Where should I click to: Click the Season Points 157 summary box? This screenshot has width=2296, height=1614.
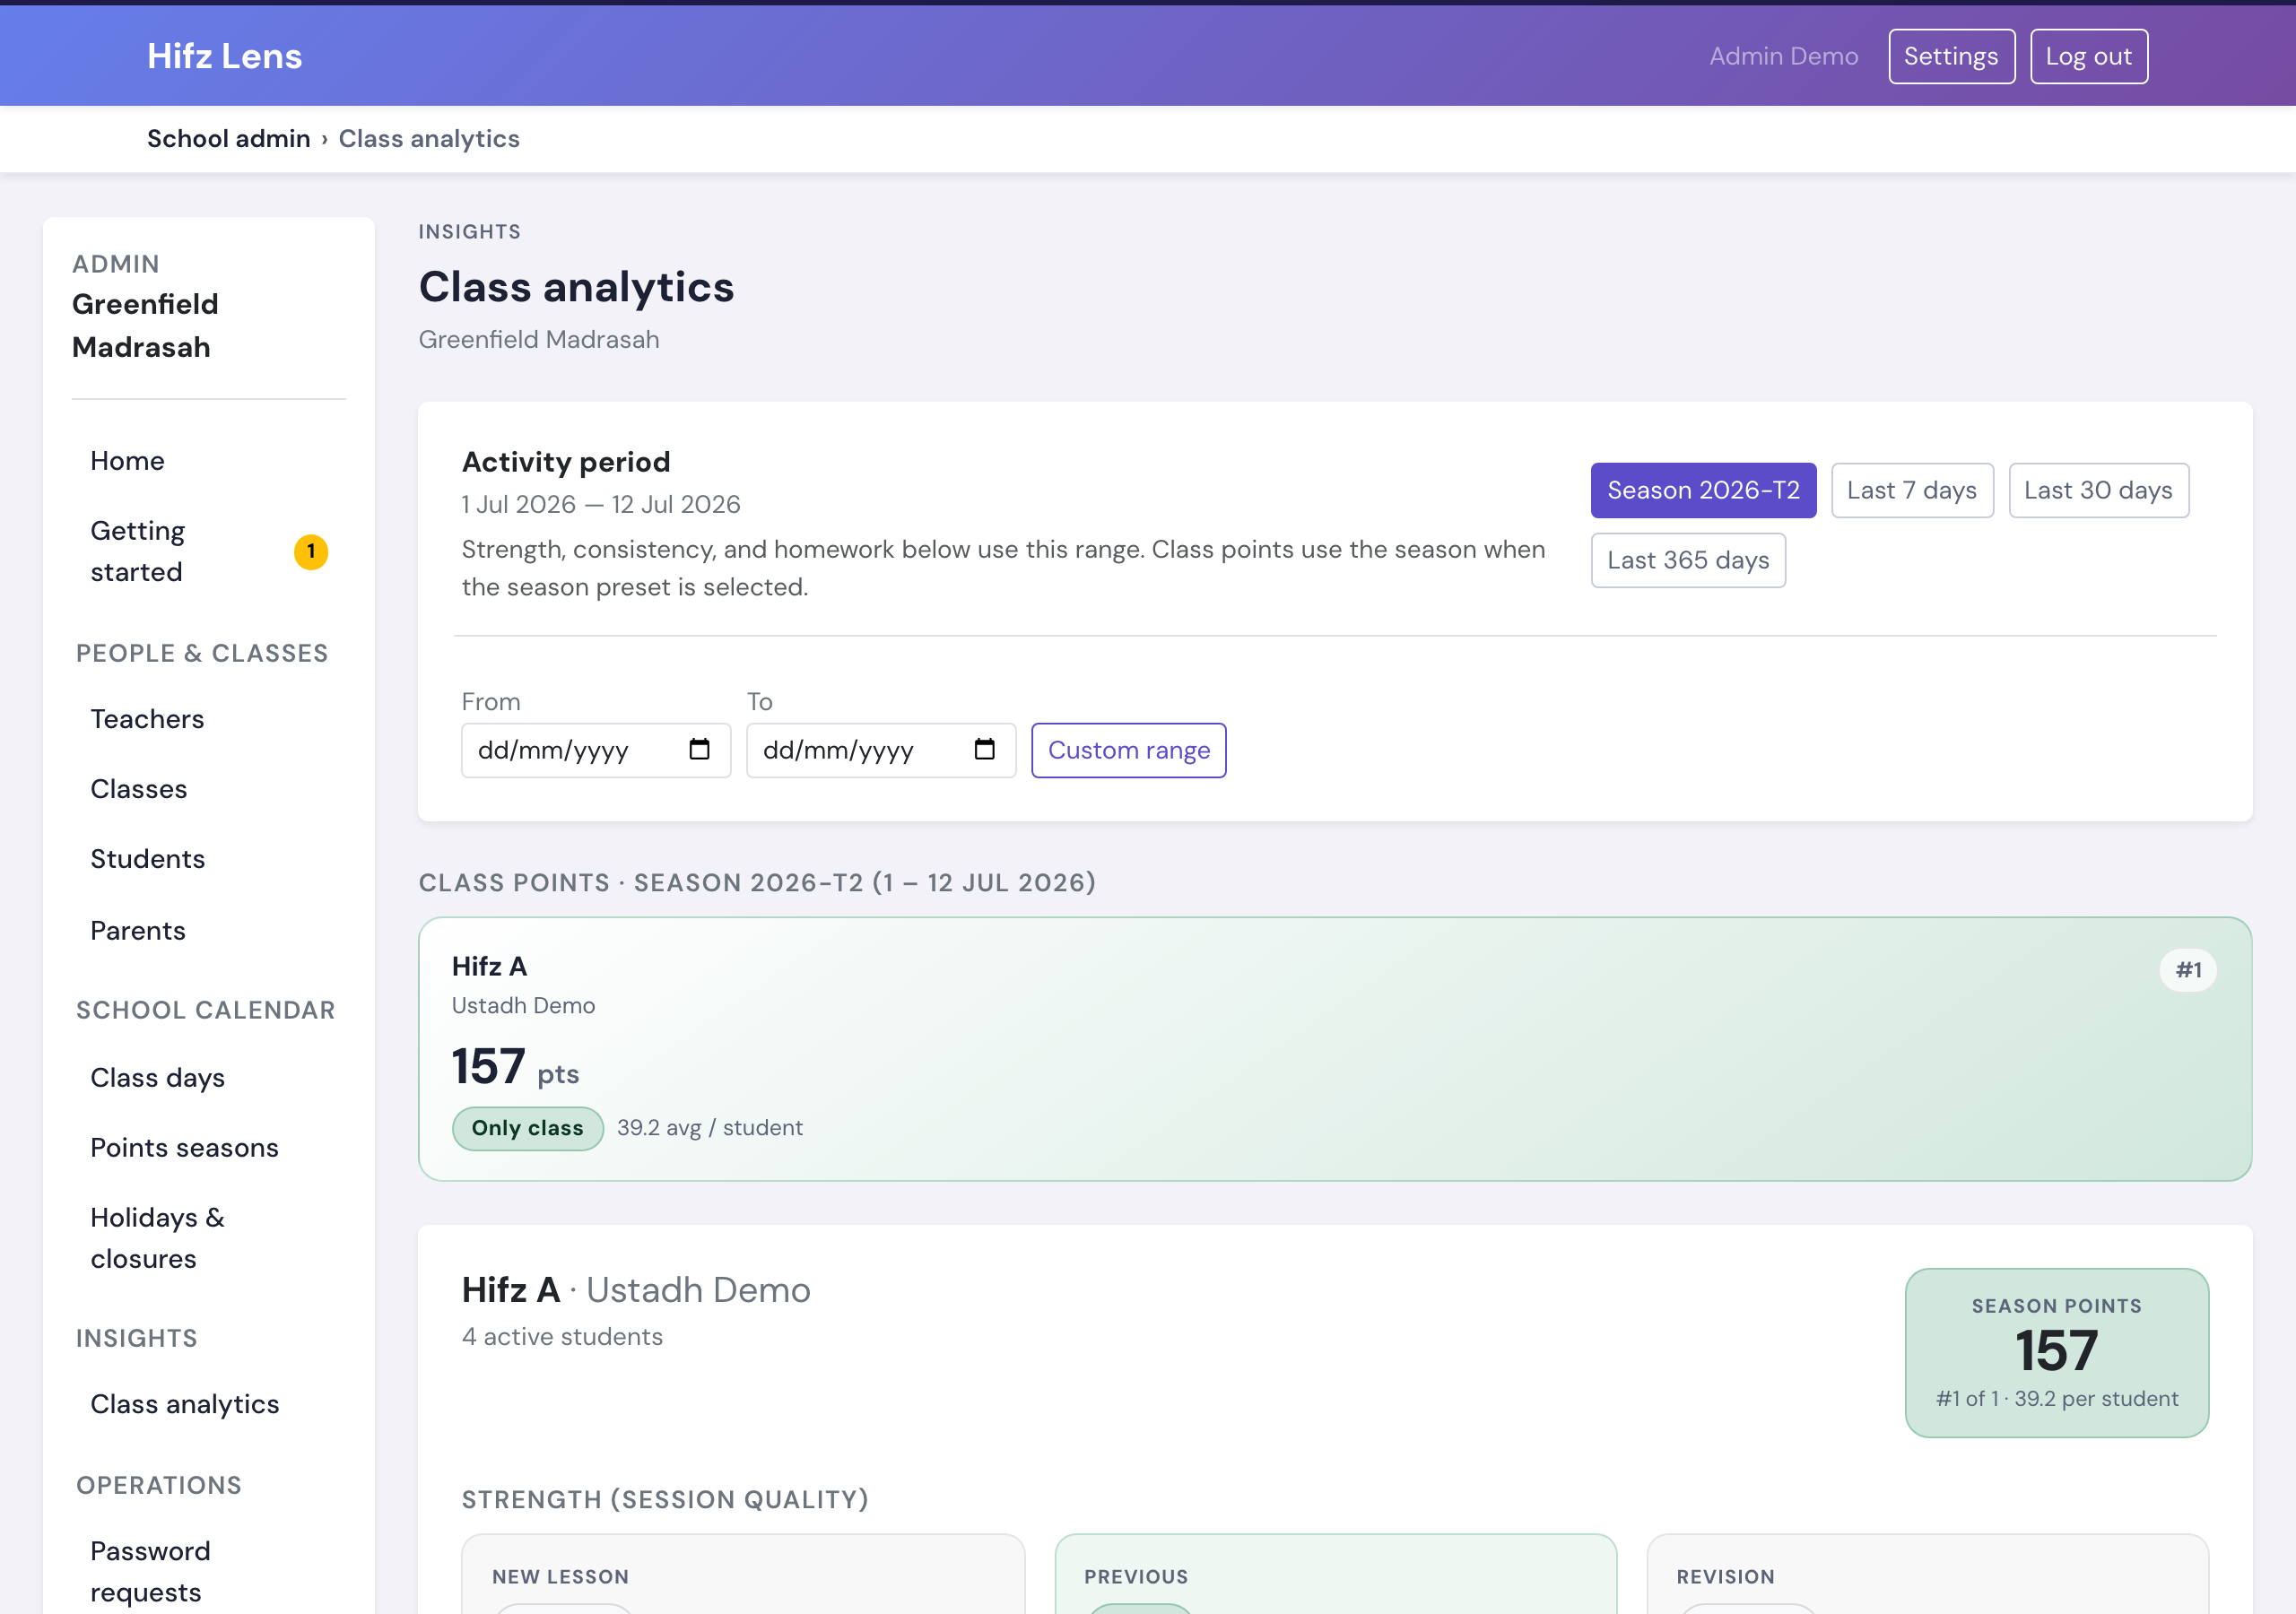pos(2056,1353)
